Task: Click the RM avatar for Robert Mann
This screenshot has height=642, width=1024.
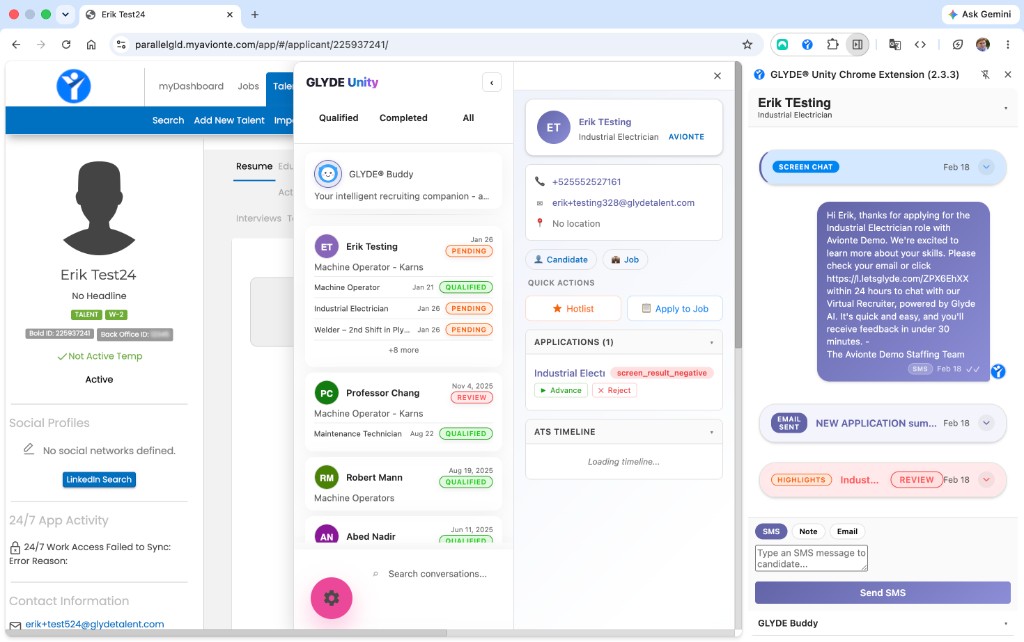Action: click(x=327, y=477)
